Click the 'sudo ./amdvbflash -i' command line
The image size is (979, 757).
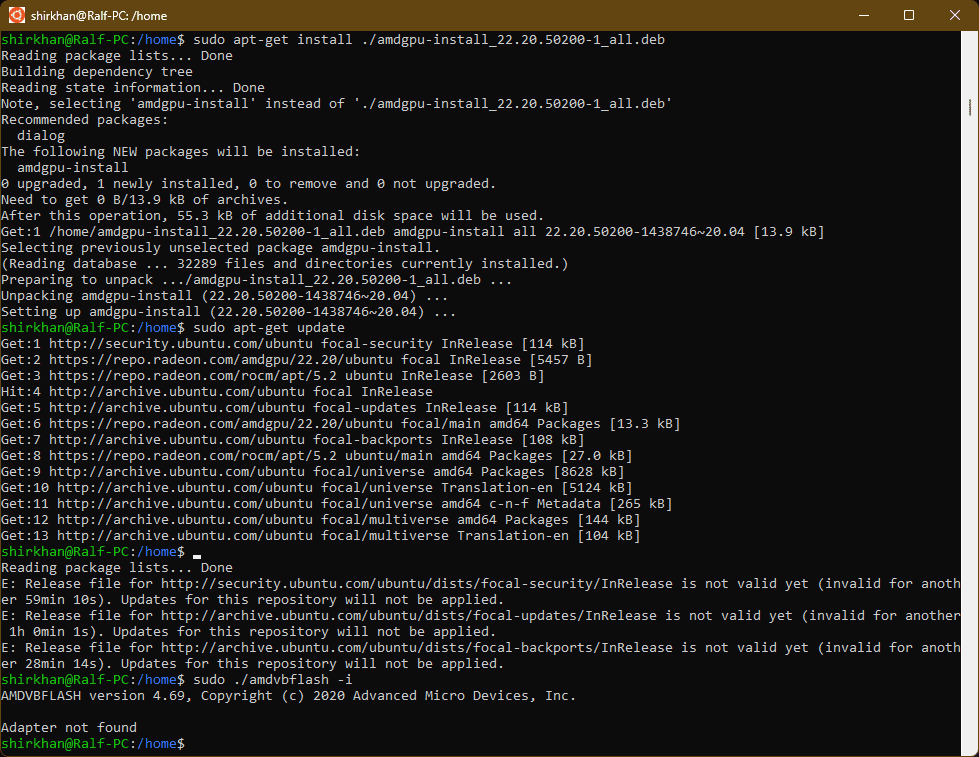coord(177,680)
